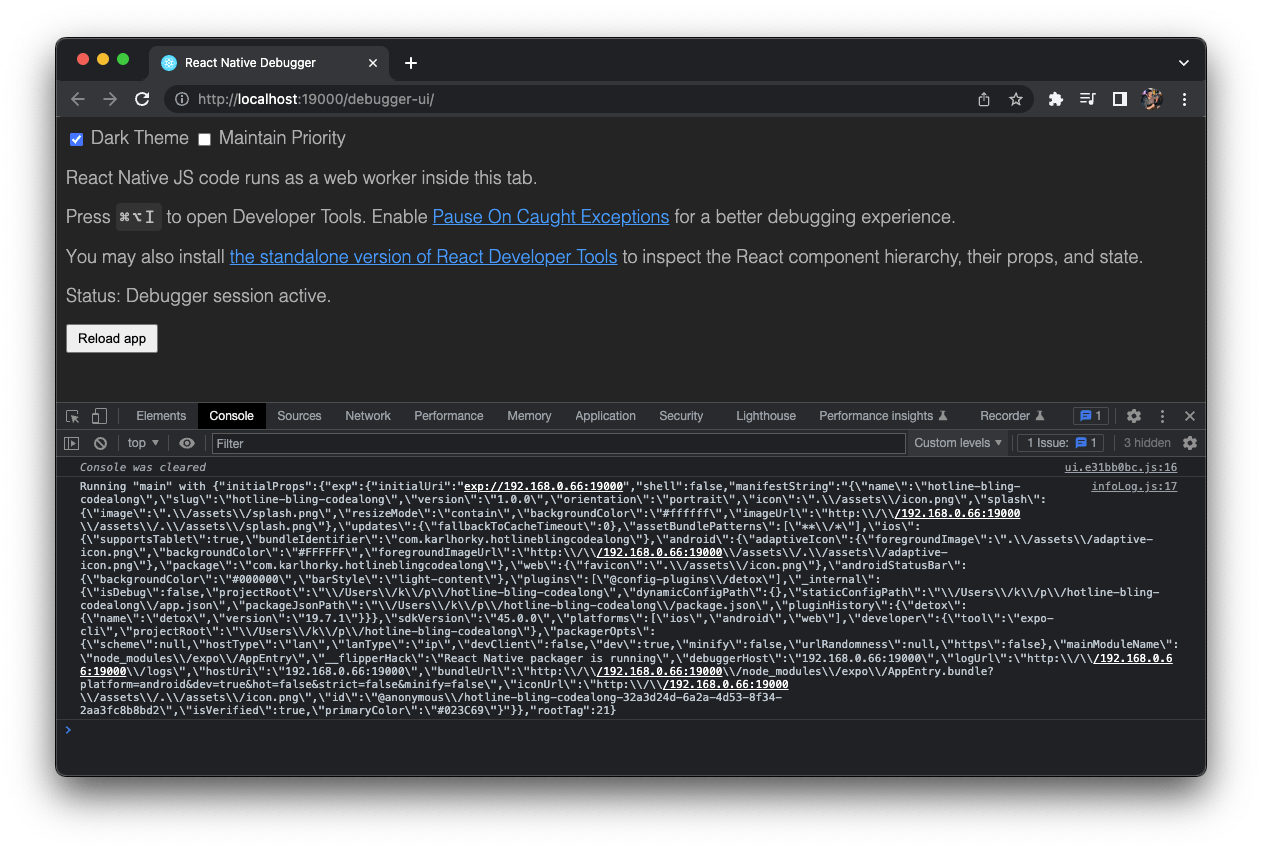Bookmark this page with star icon
Viewport: 1262px width, 850px height.
point(1016,99)
